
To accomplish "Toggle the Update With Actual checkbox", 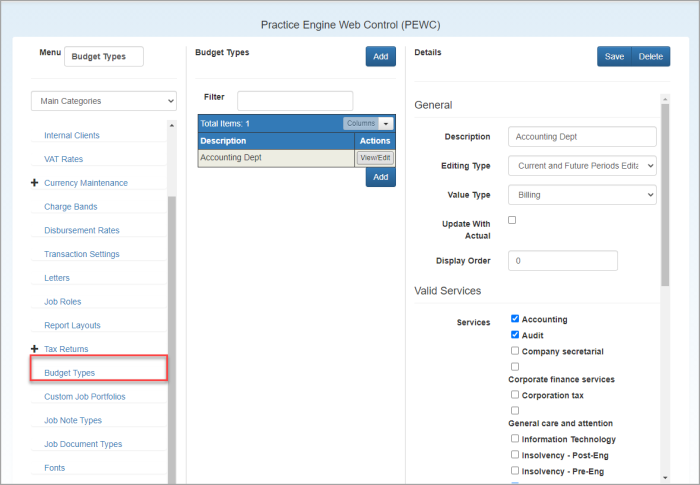I will [x=513, y=220].
